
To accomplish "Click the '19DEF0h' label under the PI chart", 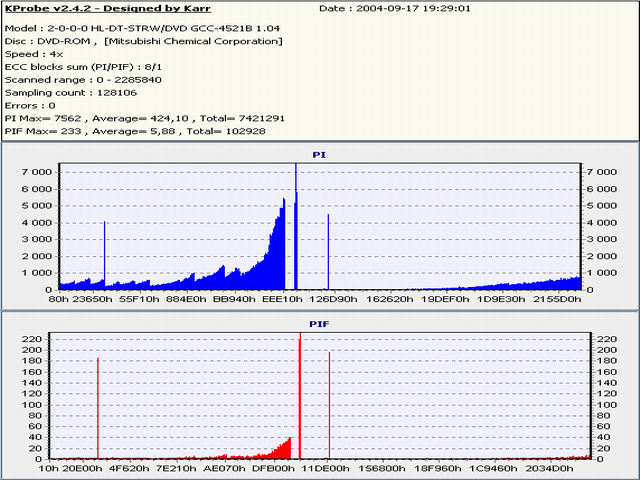I will tap(445, 299).
